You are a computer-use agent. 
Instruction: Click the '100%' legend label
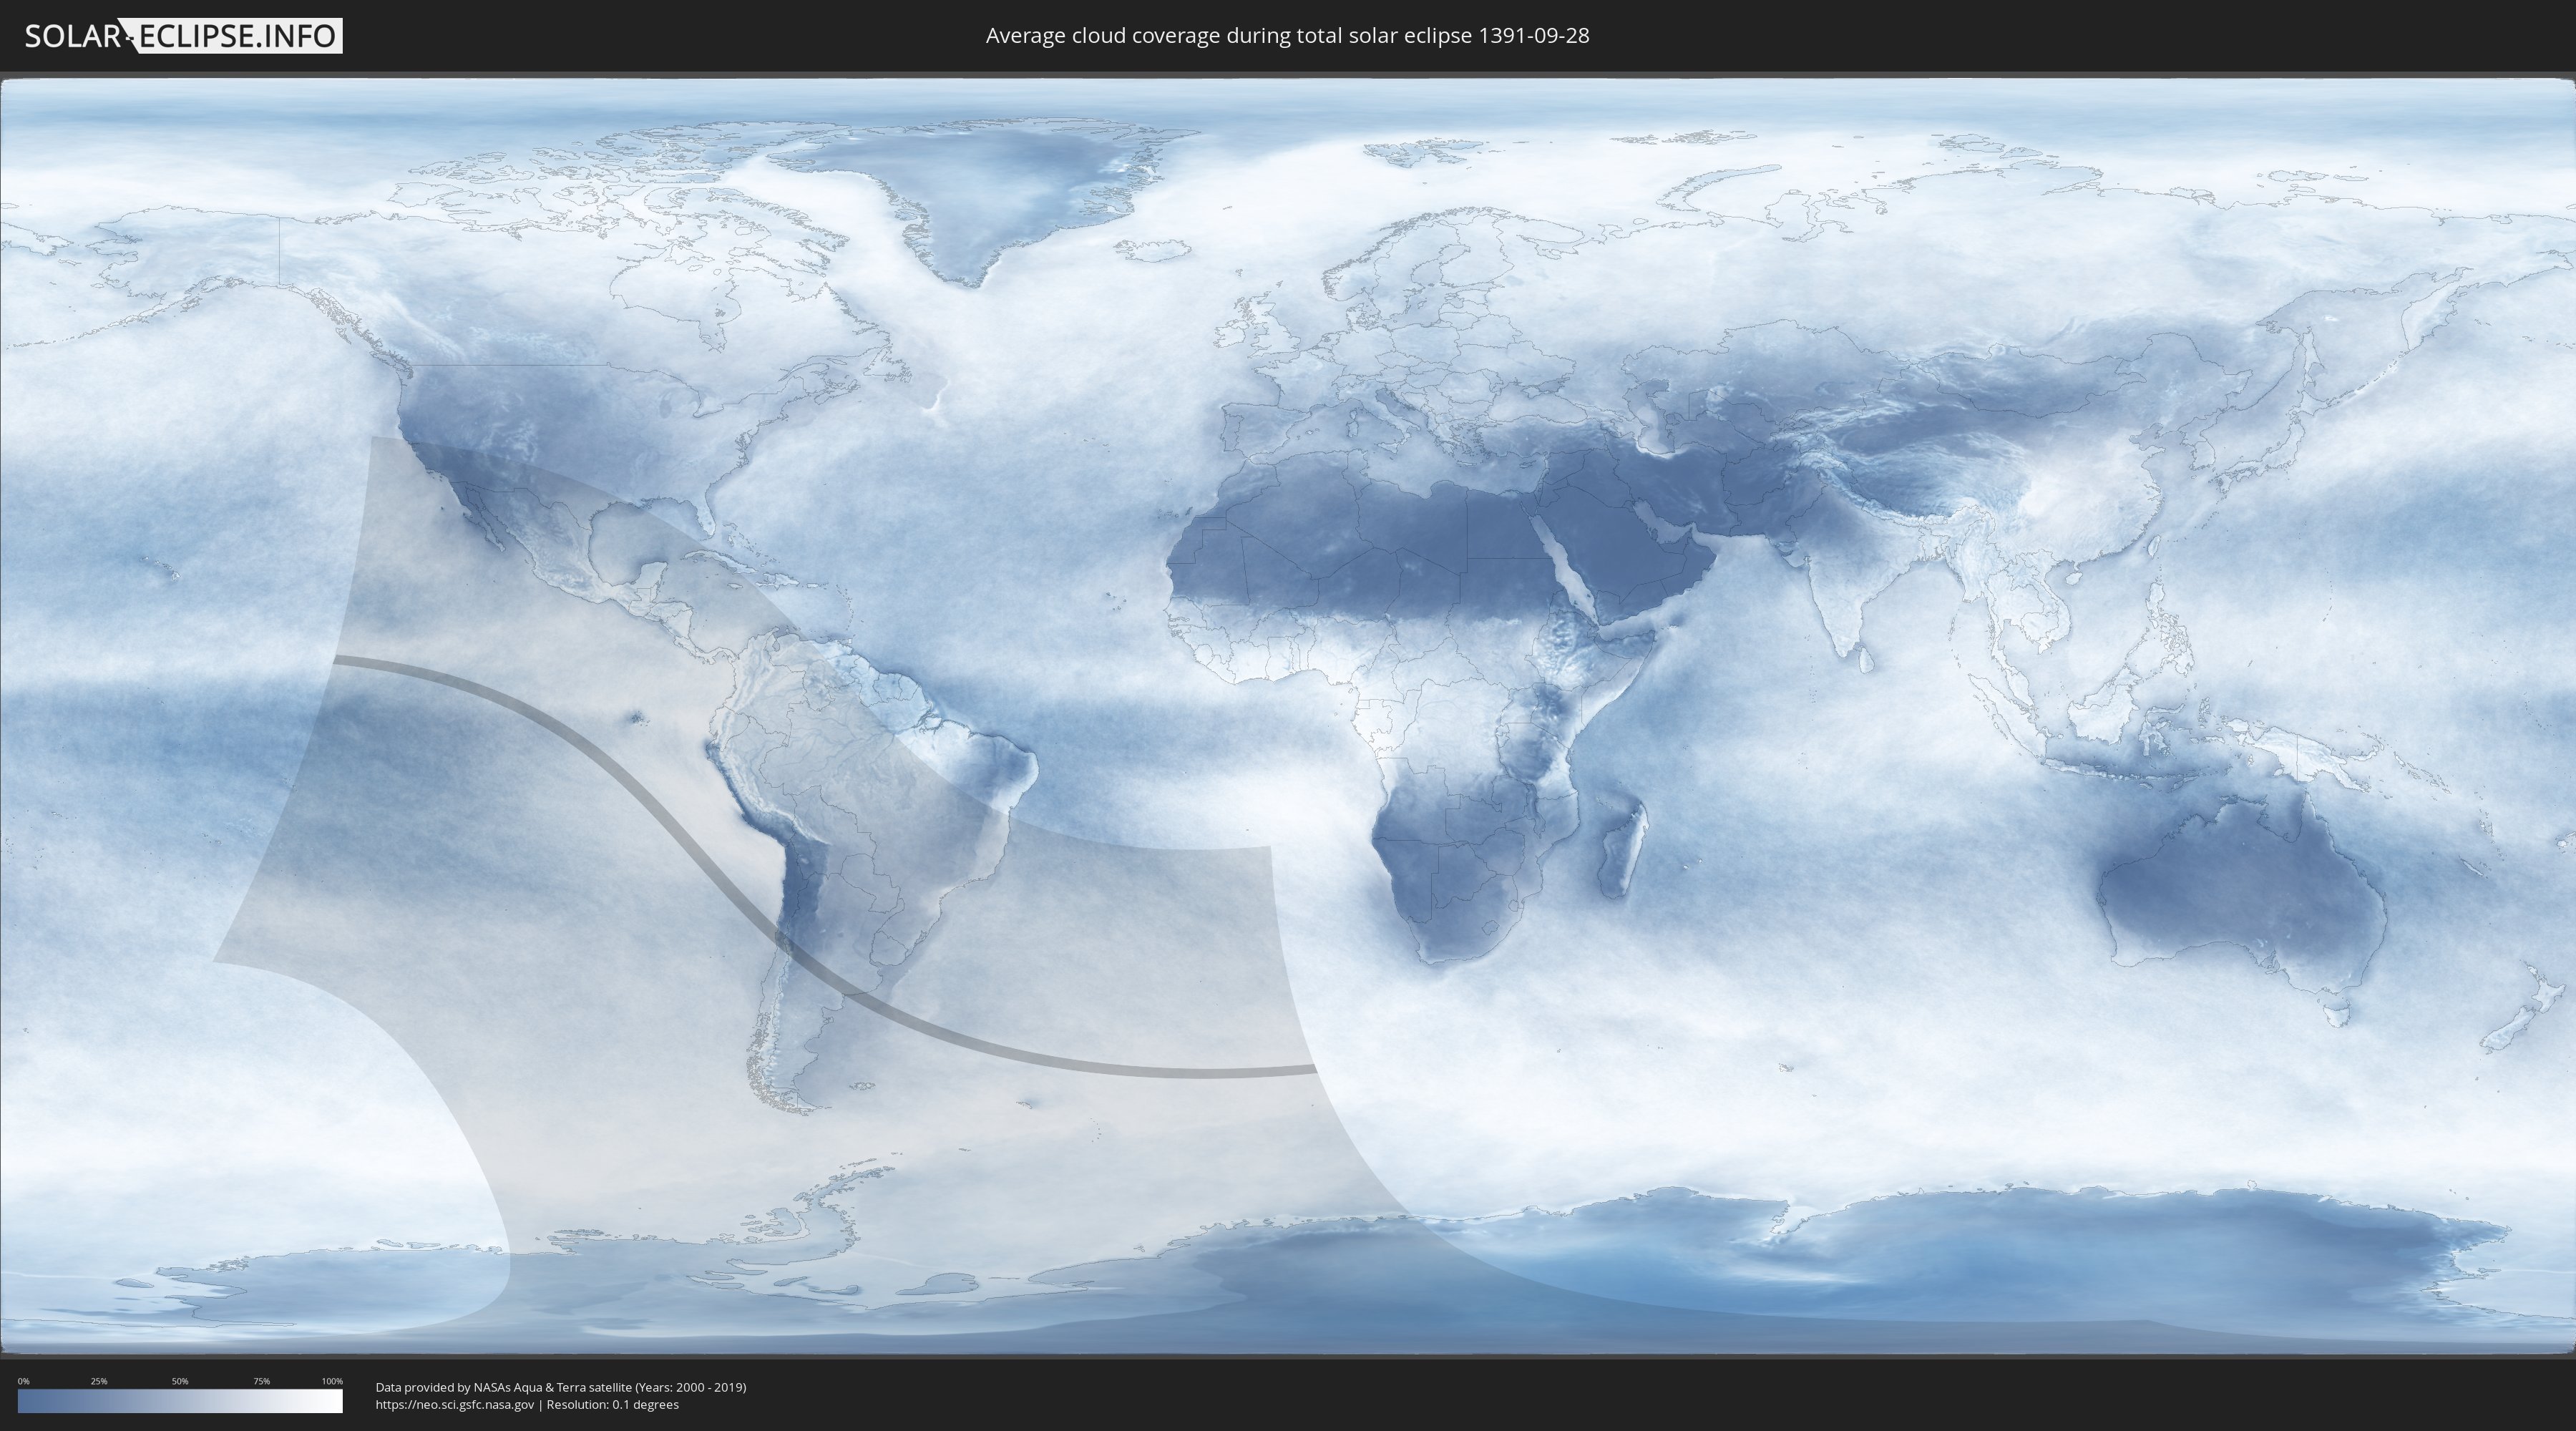click(x=332, y=1381)
